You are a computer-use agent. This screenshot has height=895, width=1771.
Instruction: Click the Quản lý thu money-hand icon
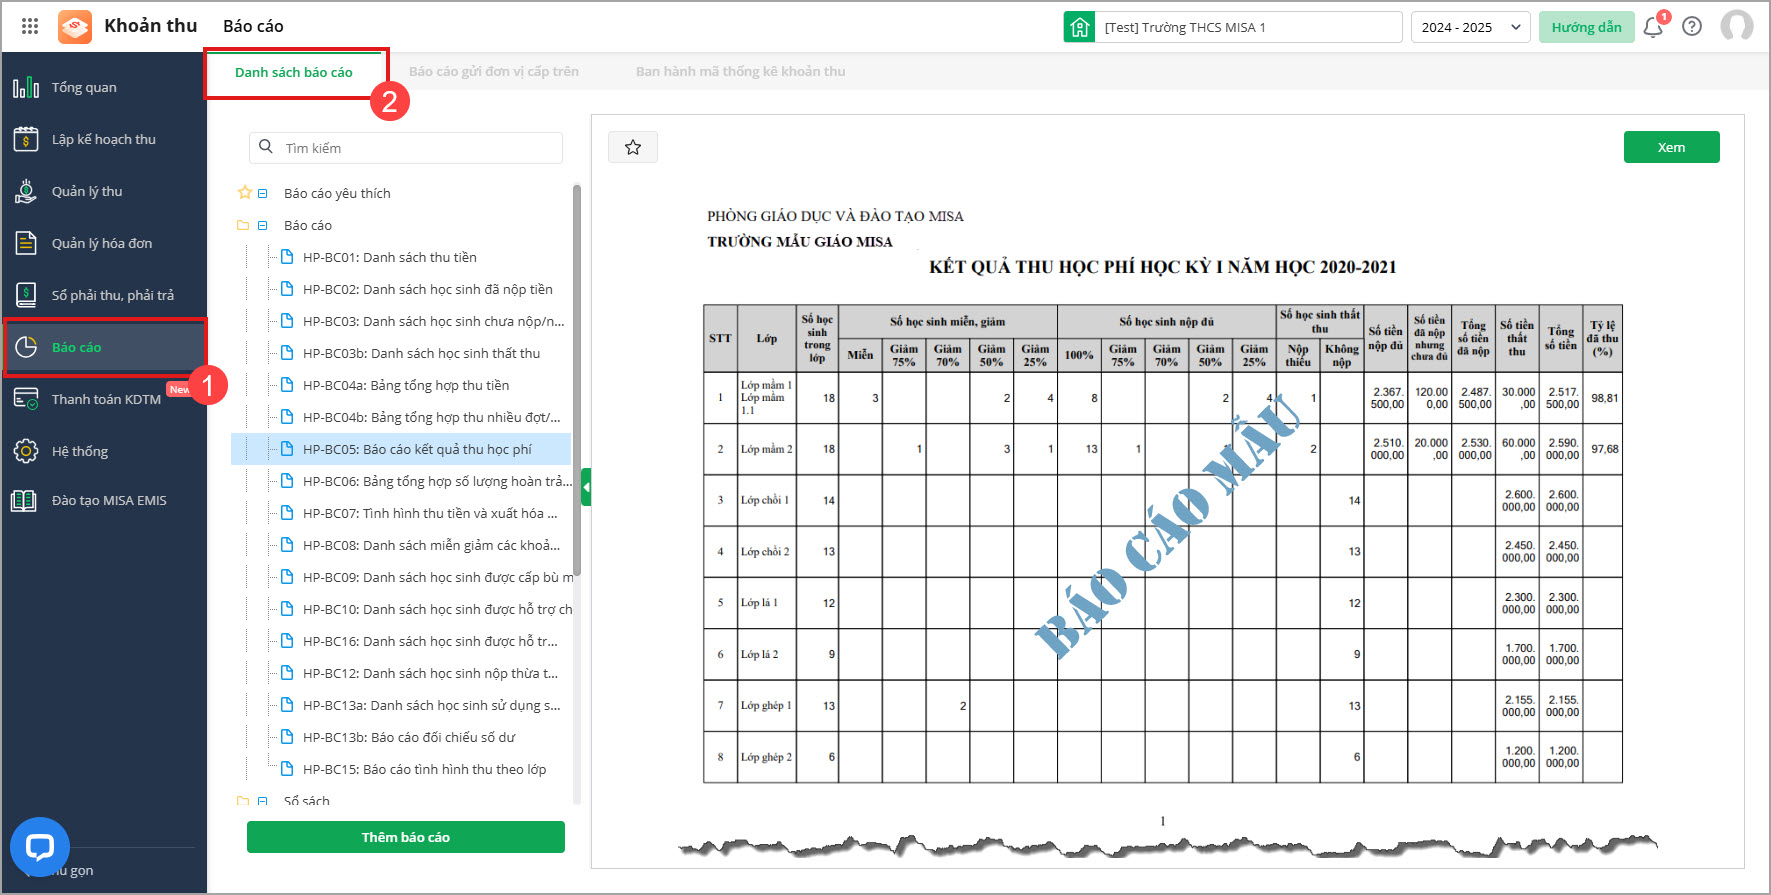[x=26, y=191]
